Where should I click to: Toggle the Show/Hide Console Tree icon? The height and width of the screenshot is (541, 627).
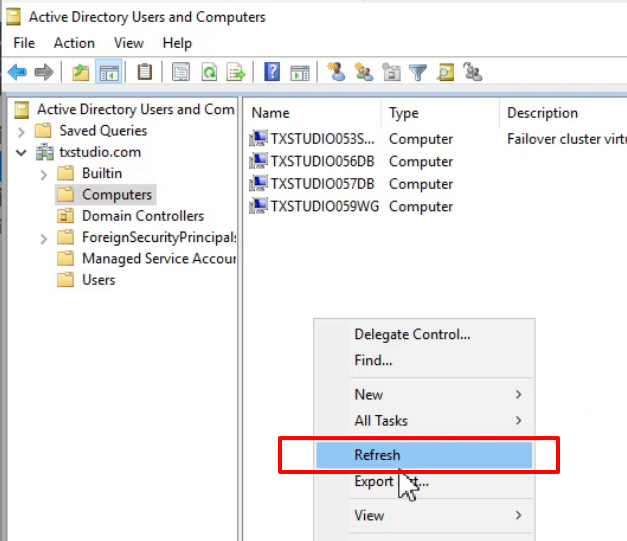click(x=109, y=72)
